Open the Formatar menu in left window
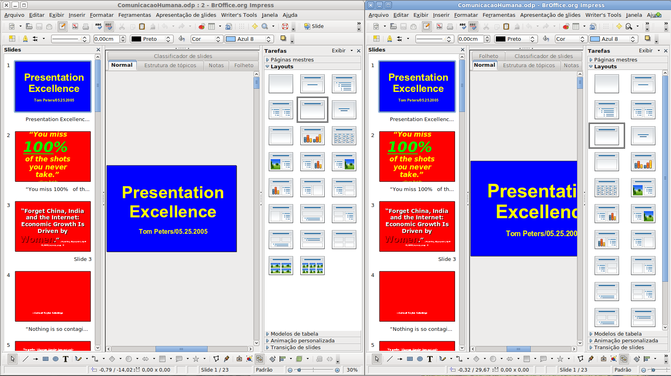Viewport: 671px width, 376px height. point(101,15)
